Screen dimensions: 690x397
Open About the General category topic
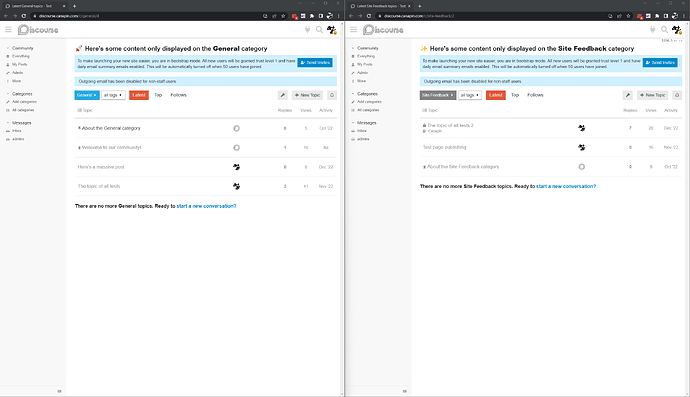tap(111, 128)
